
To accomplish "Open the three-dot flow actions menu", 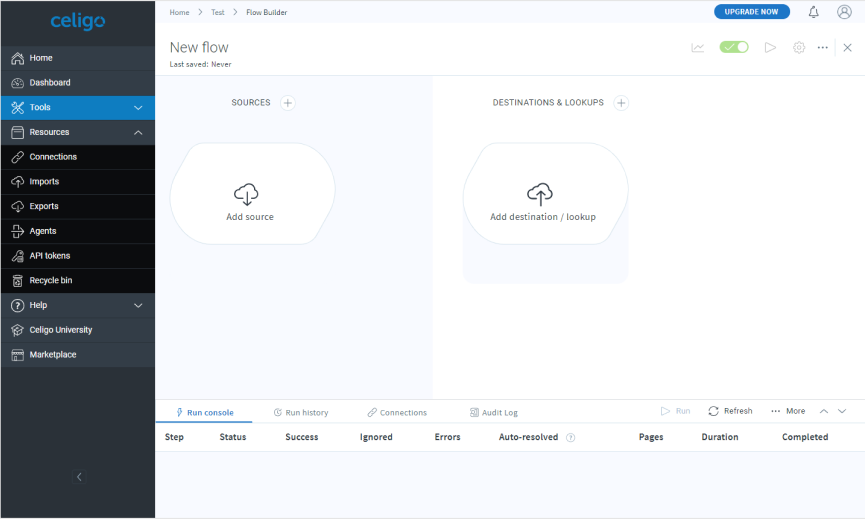I will point(822,47).
